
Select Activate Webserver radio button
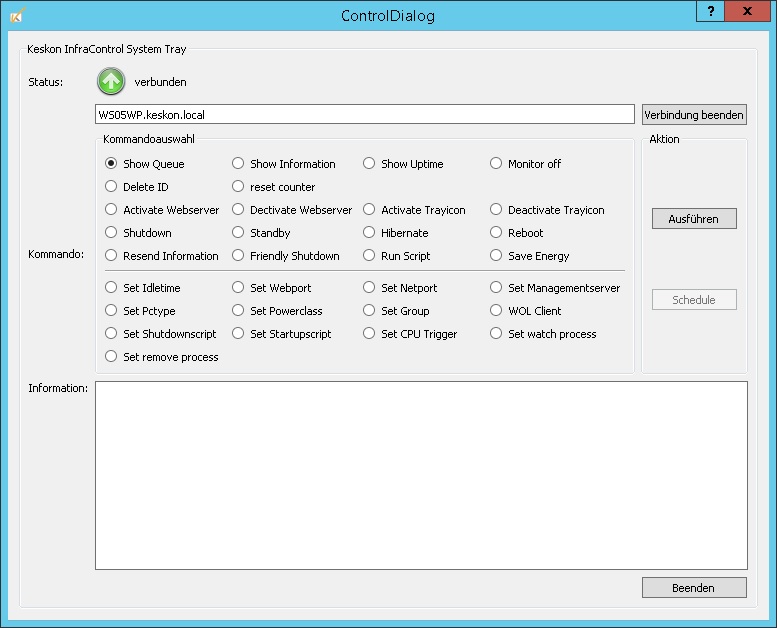pos(111,210)
